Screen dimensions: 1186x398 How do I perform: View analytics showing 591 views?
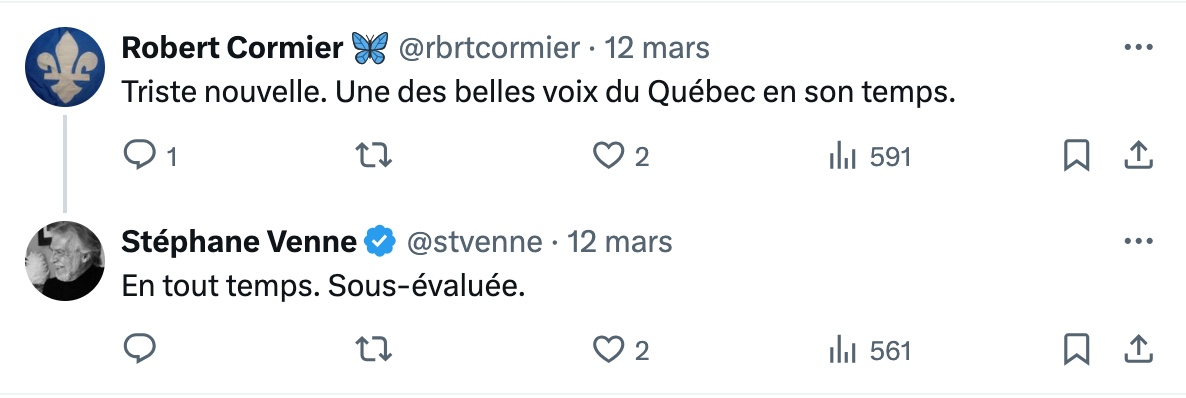pos(870,157)
